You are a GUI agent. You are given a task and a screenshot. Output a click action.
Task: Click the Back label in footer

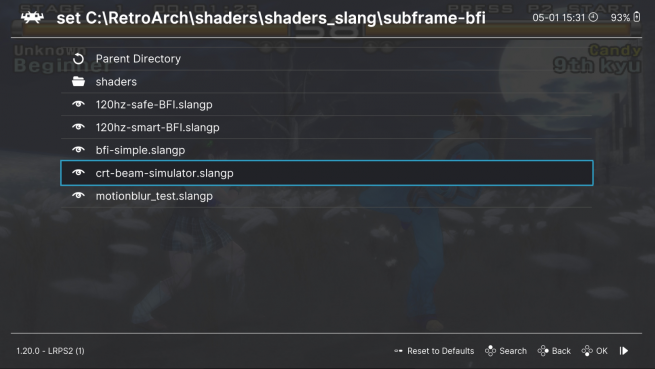point(561,351)
